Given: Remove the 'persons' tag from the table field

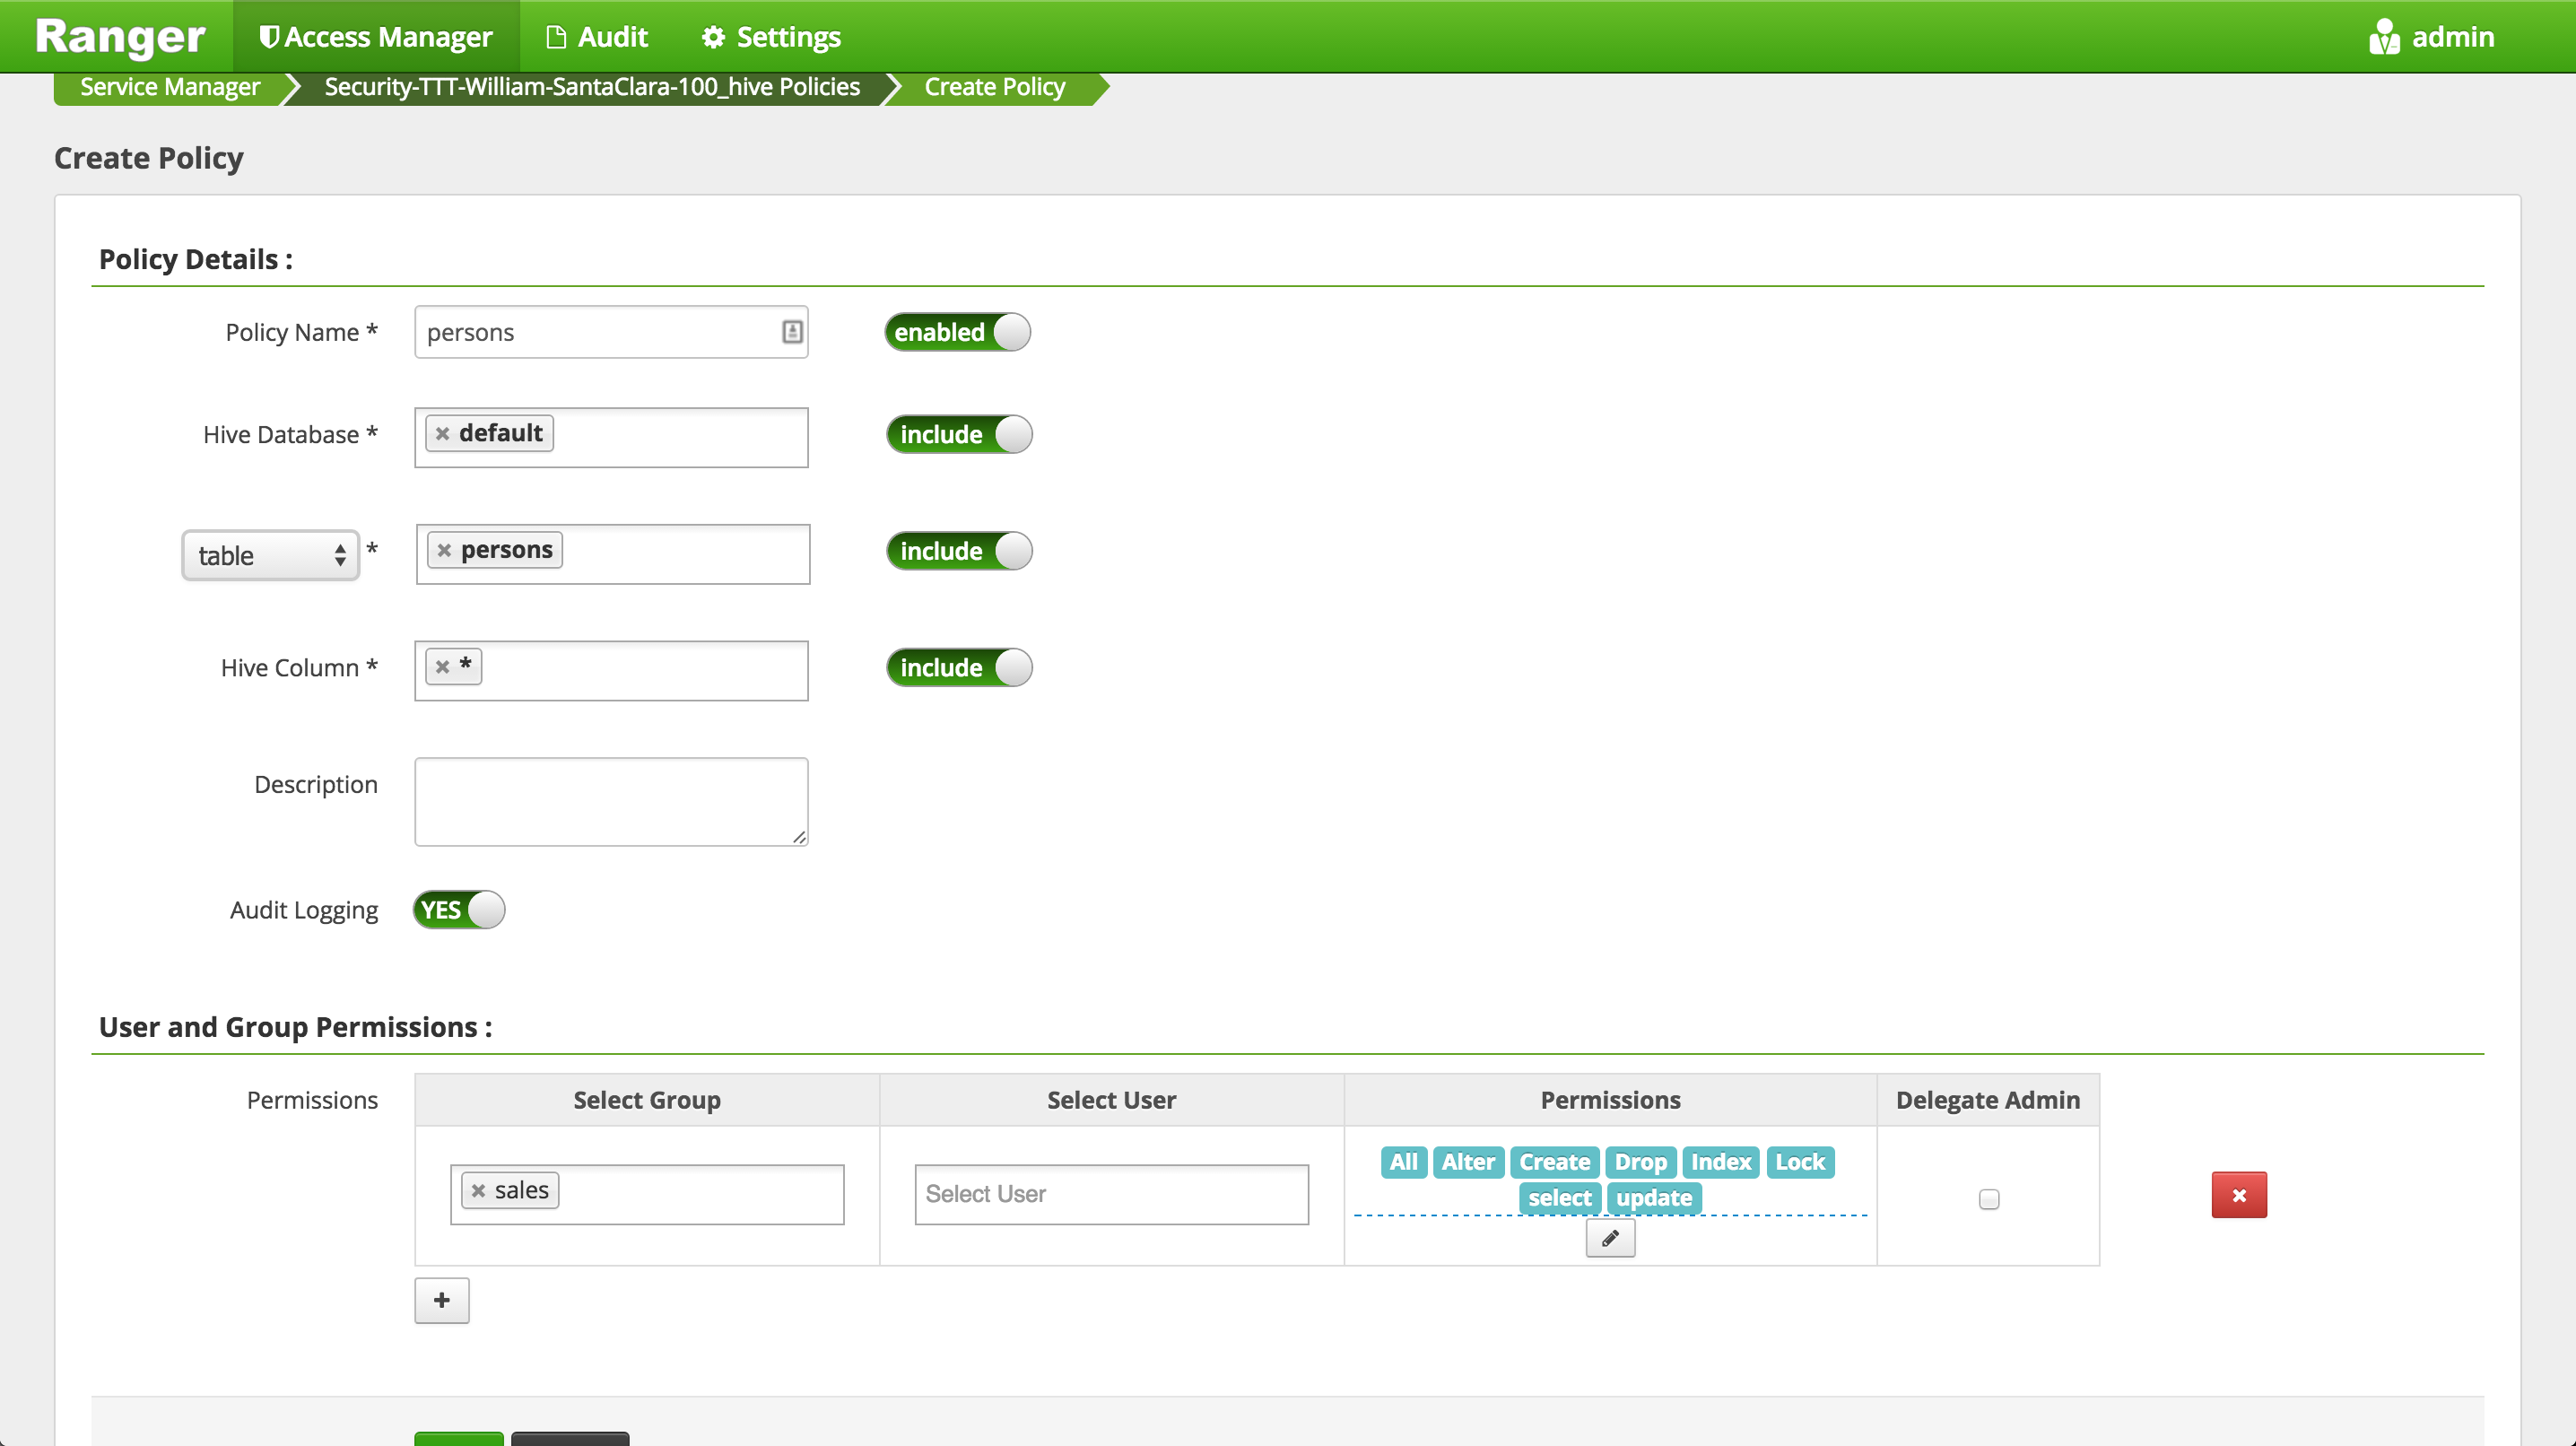Looking at the screenshot, I should pos(445,551).
